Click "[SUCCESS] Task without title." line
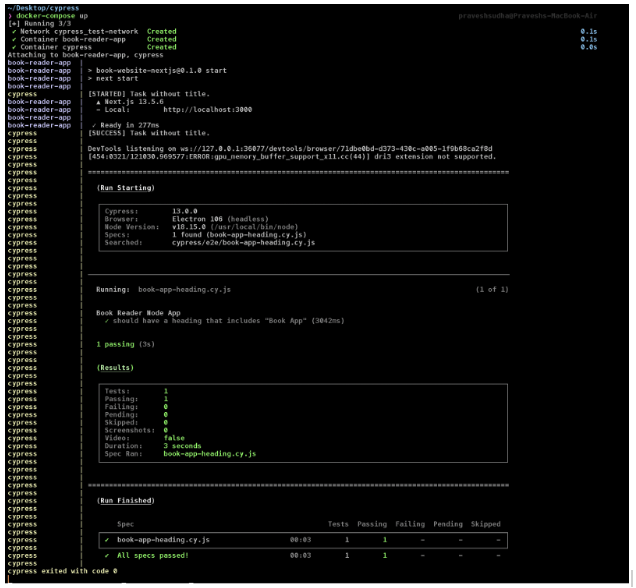Screen dimensions: 636x588 149,133
